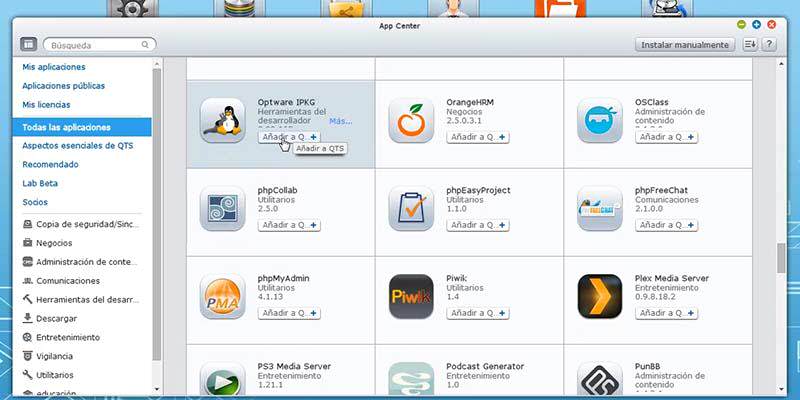Select Todas las aplicaciones
800x400 pixels.
coord(82,127)
